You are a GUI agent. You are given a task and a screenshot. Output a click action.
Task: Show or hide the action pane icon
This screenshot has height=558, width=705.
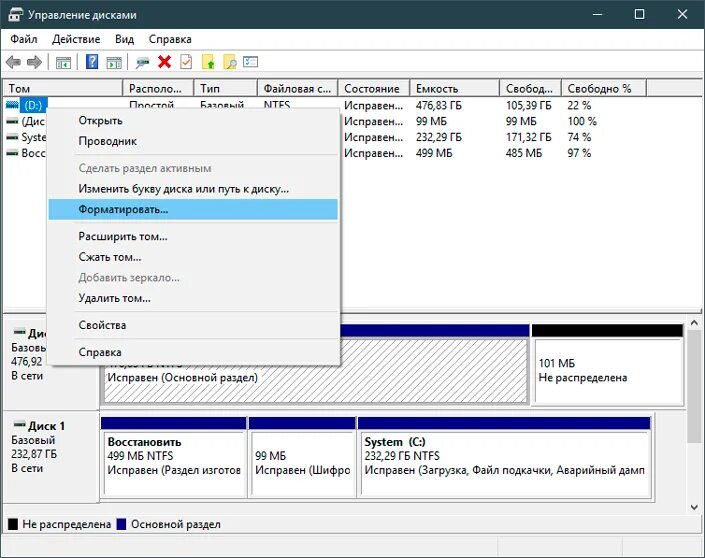tap(114, 62)
